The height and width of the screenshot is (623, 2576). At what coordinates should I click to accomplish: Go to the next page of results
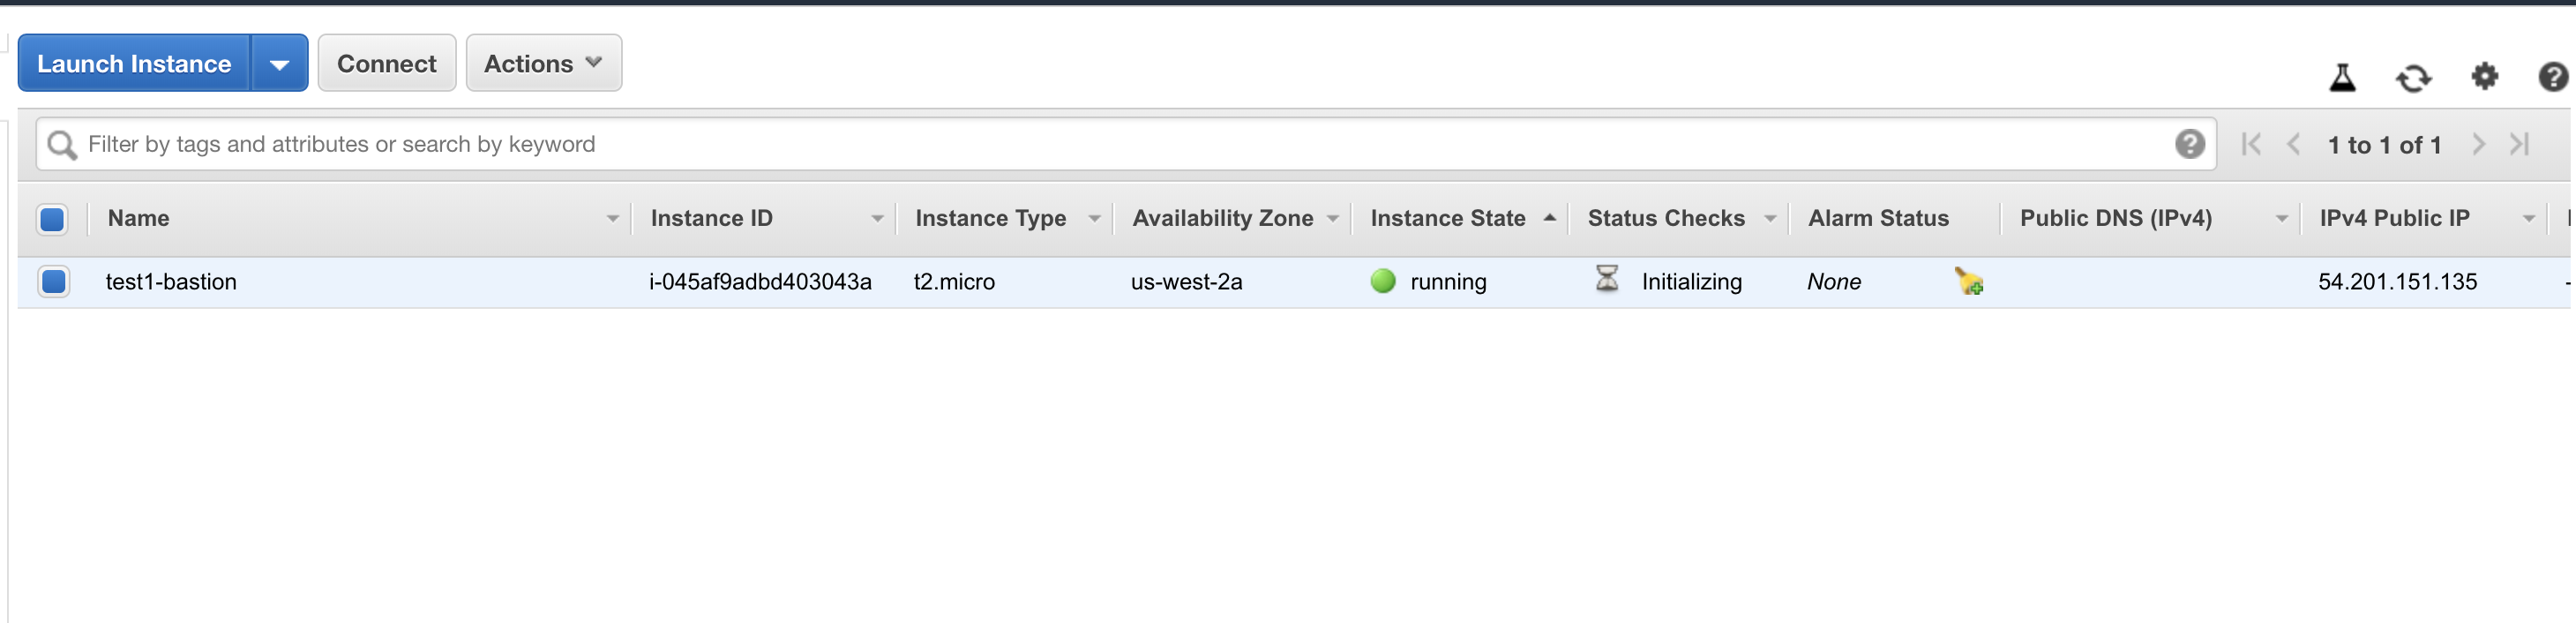click(x=2478, y=145)
